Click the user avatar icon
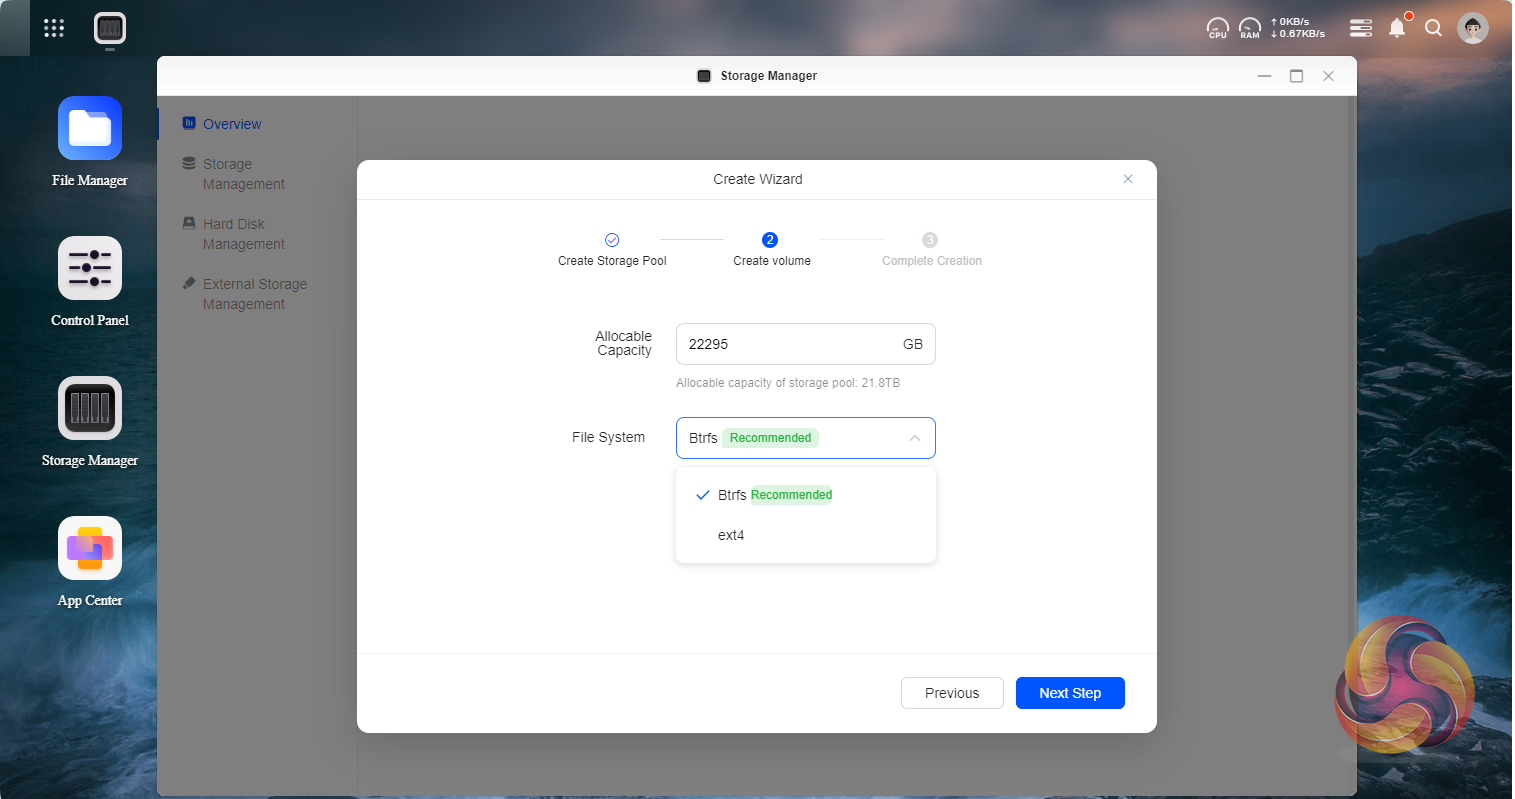Screen dimensions: 1515x799 click(1472, 28)
